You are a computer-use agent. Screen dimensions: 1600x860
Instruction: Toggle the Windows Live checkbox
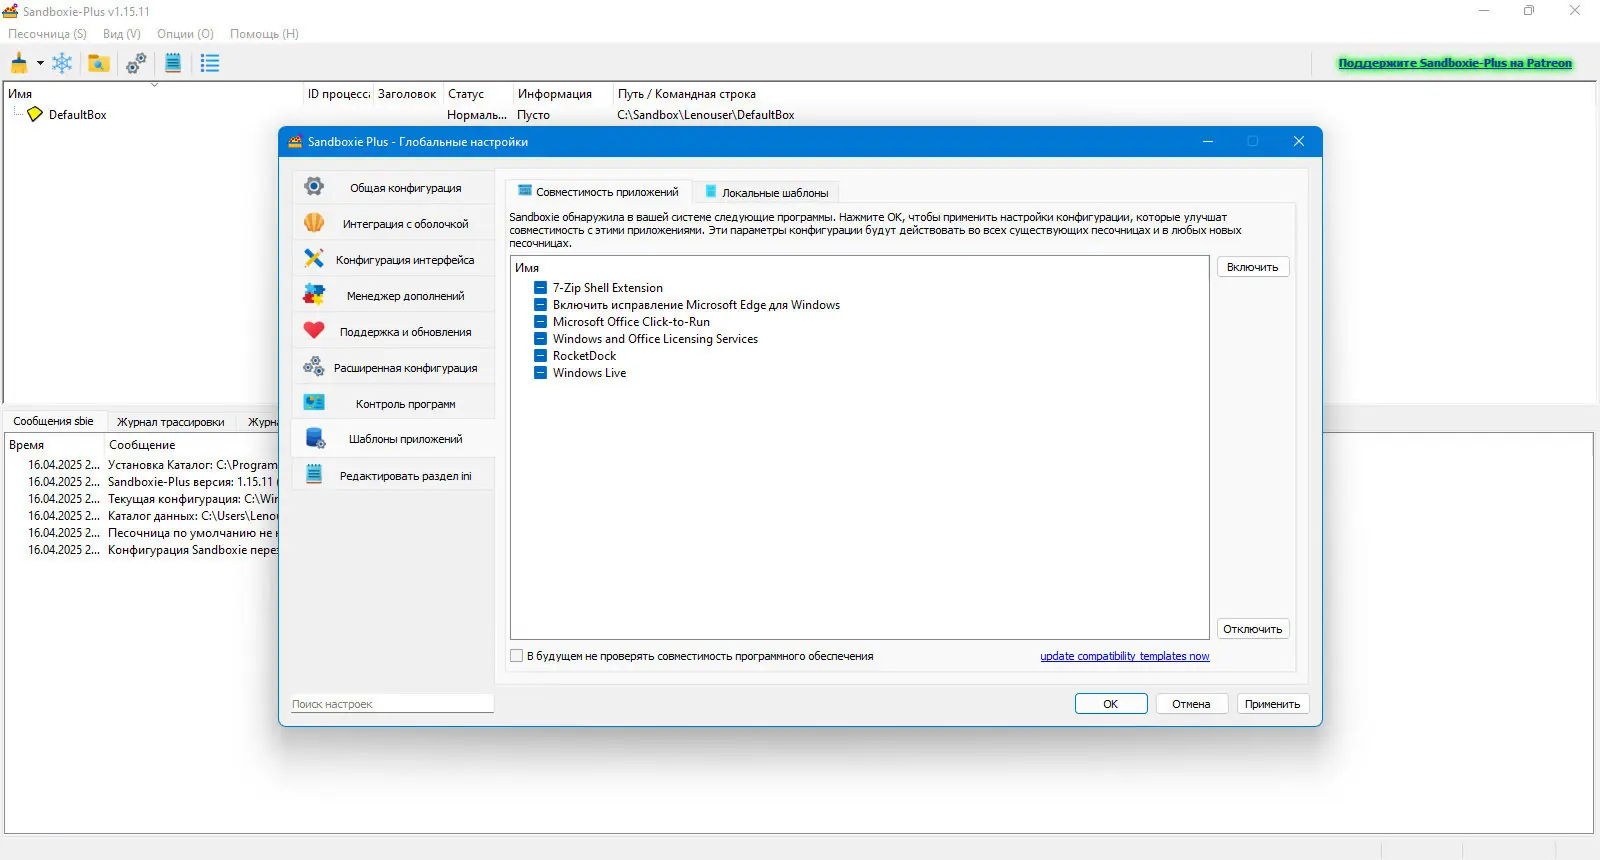pyautogui.click(x=540, y=372)
